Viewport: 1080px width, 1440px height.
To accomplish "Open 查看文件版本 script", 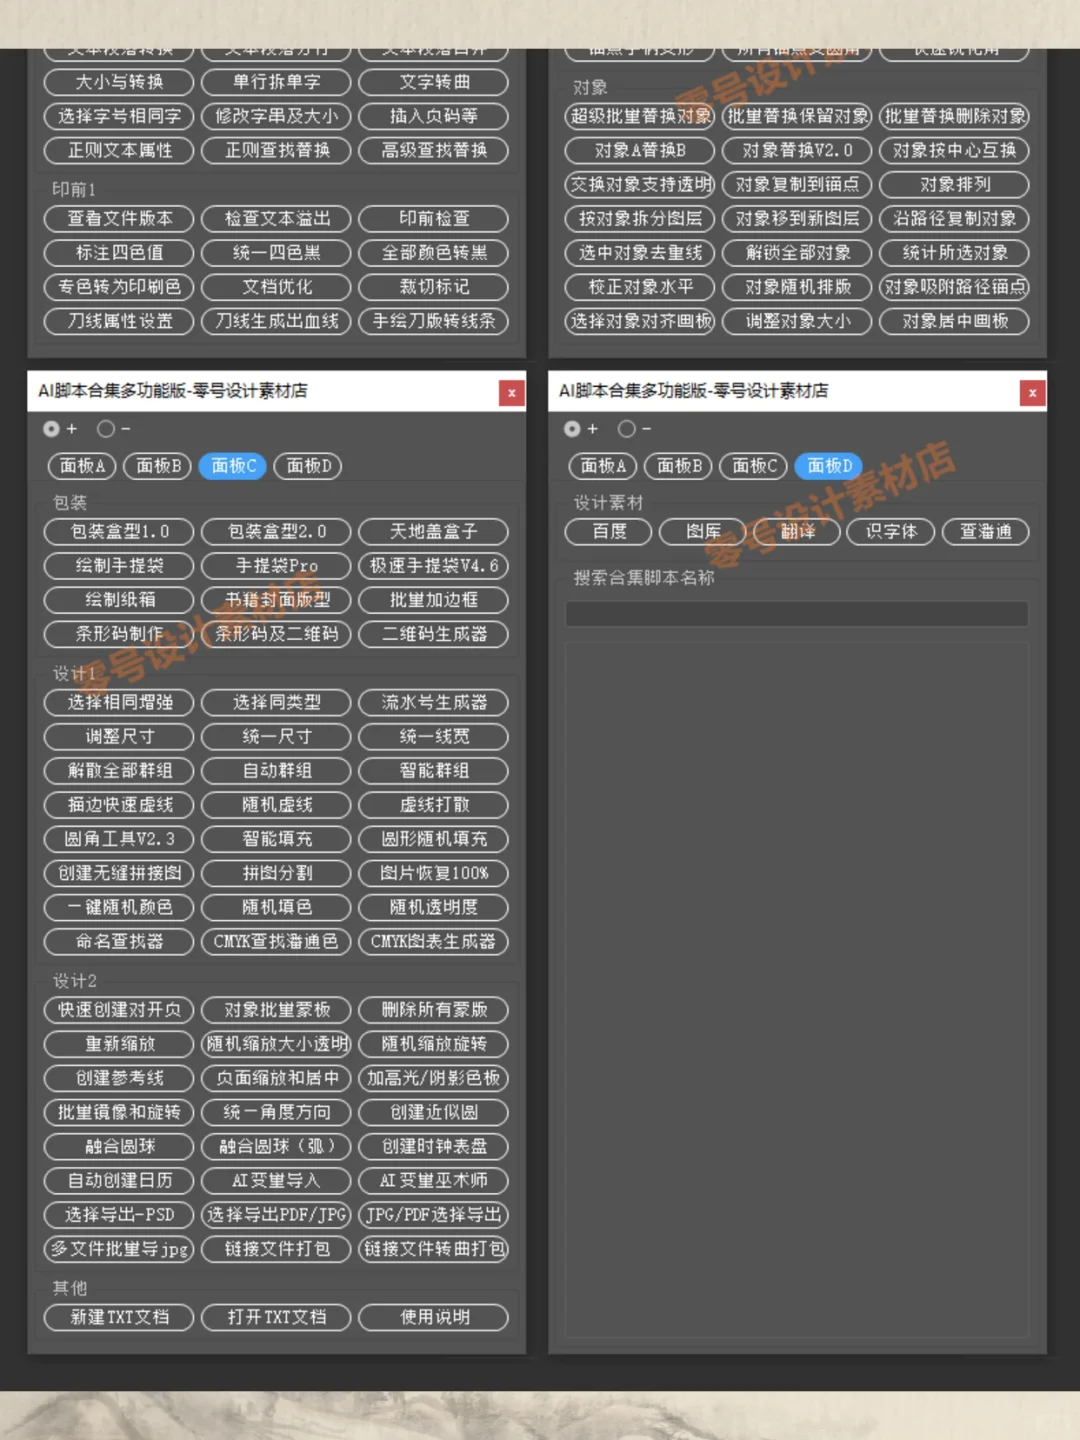I will tap(120, 219).
